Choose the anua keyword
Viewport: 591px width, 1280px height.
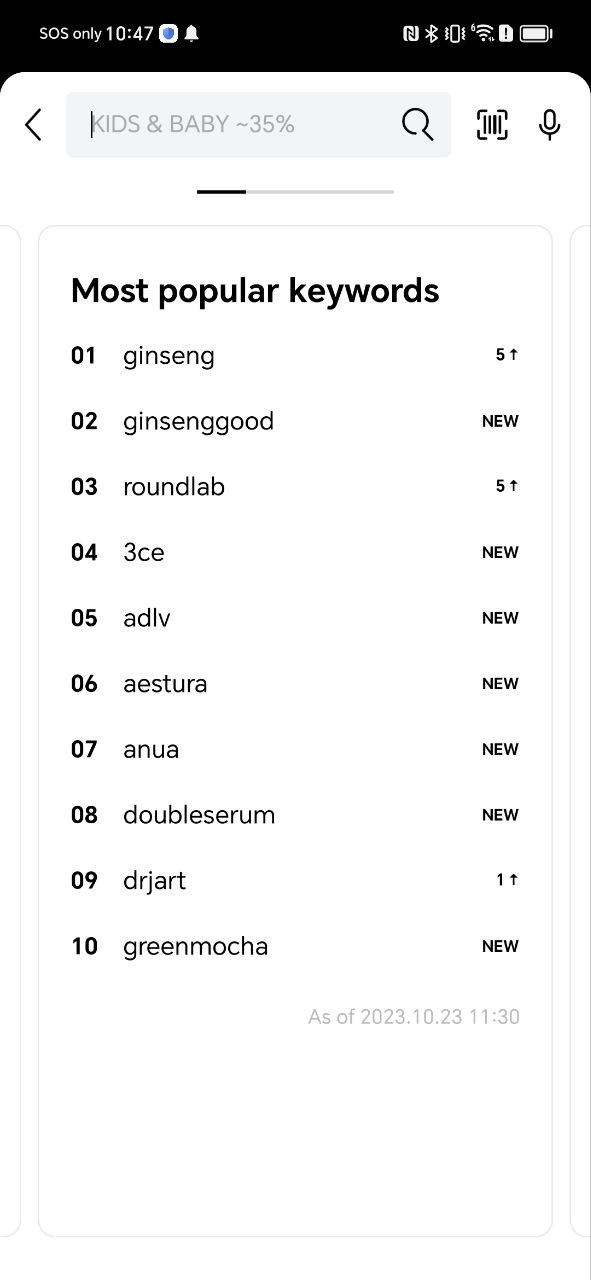coord(151,749)
